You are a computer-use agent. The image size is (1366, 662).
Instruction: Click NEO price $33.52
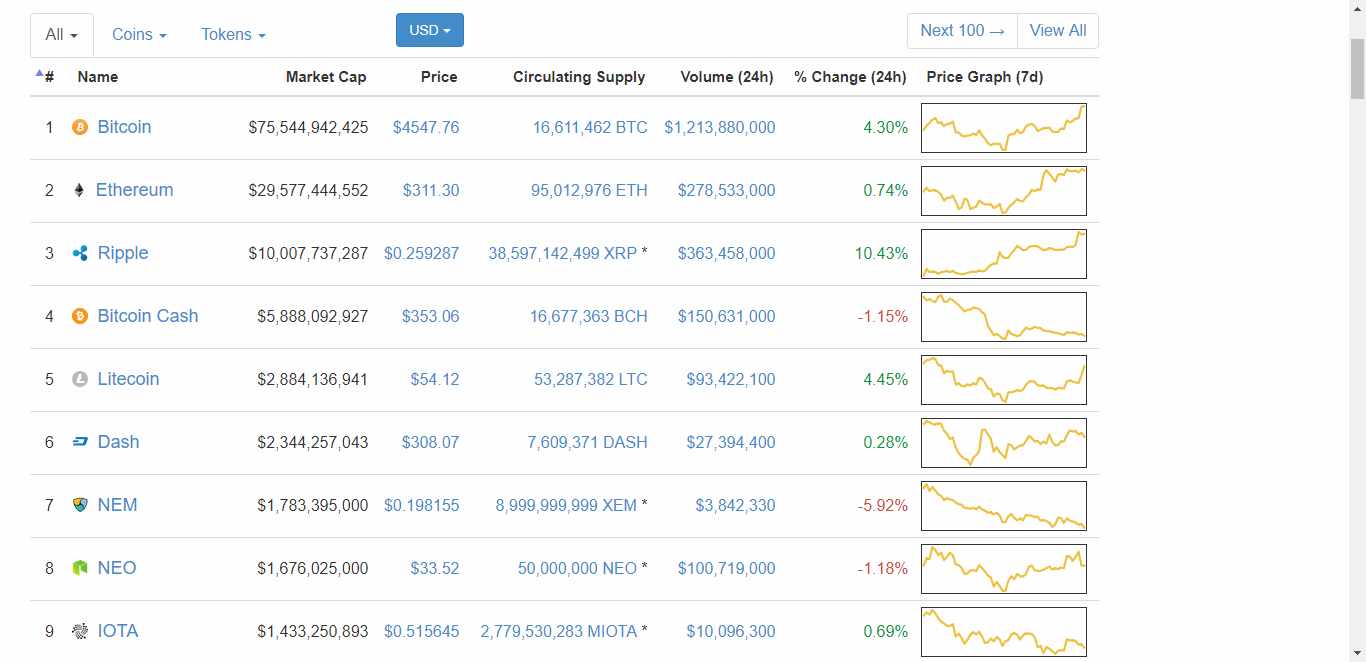(x=435, y=569)
